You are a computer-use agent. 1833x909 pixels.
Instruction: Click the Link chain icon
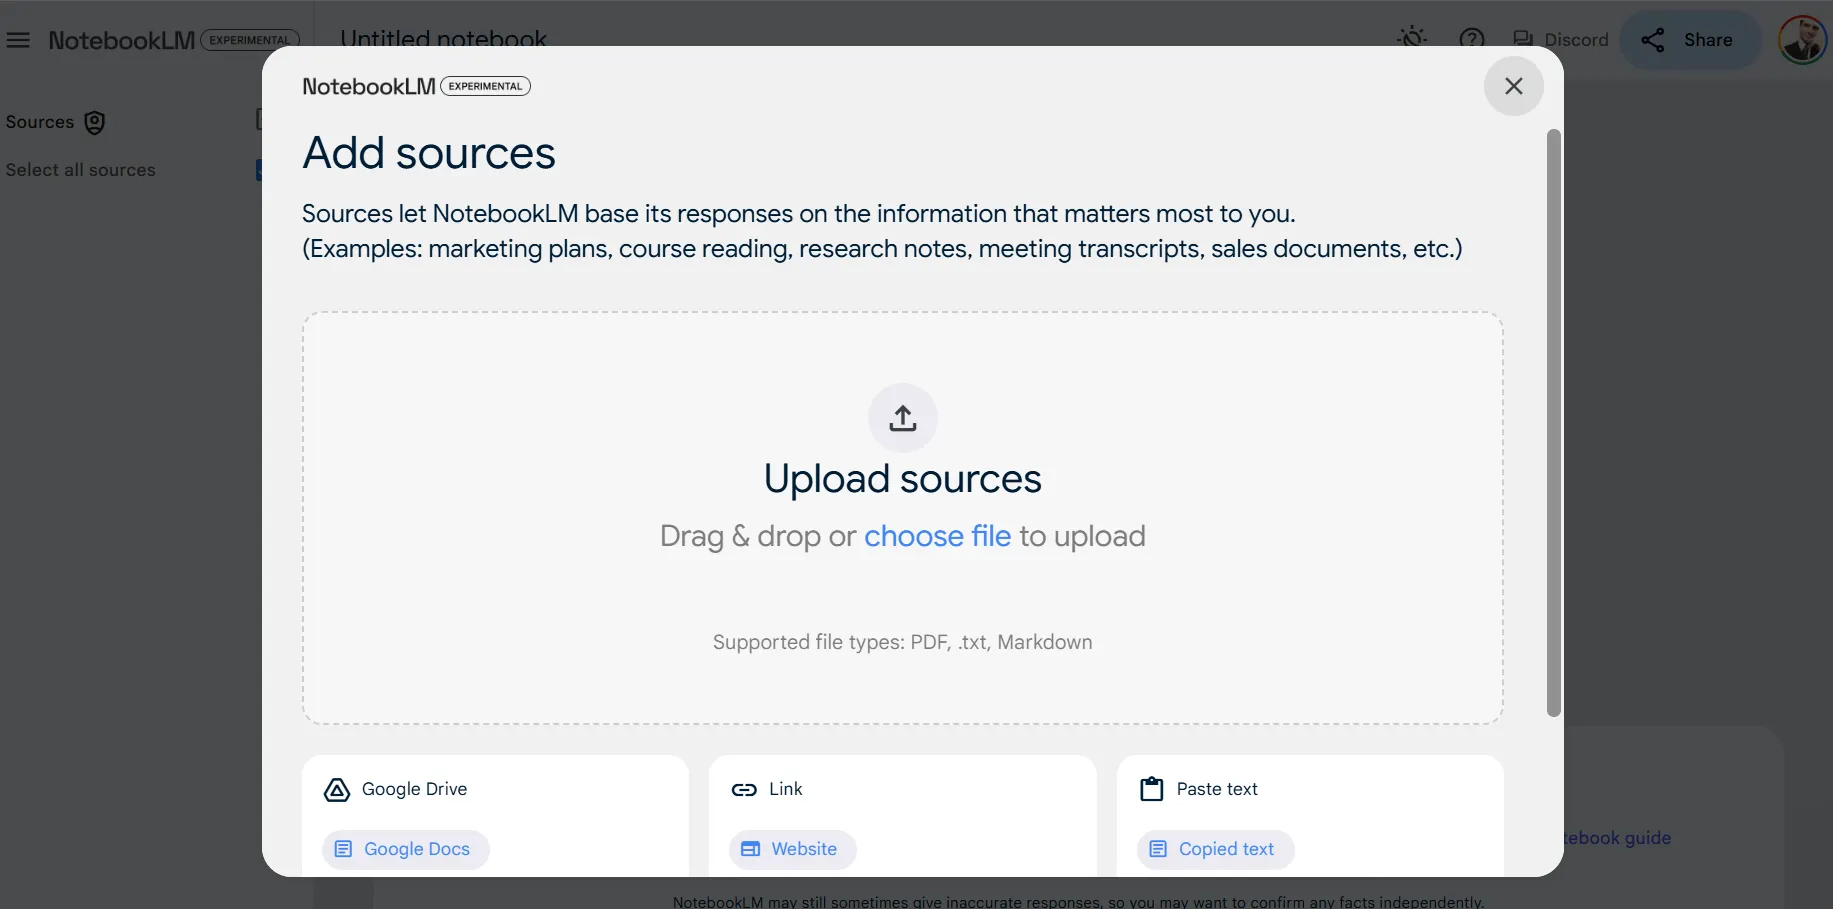(x=744, y=790)
